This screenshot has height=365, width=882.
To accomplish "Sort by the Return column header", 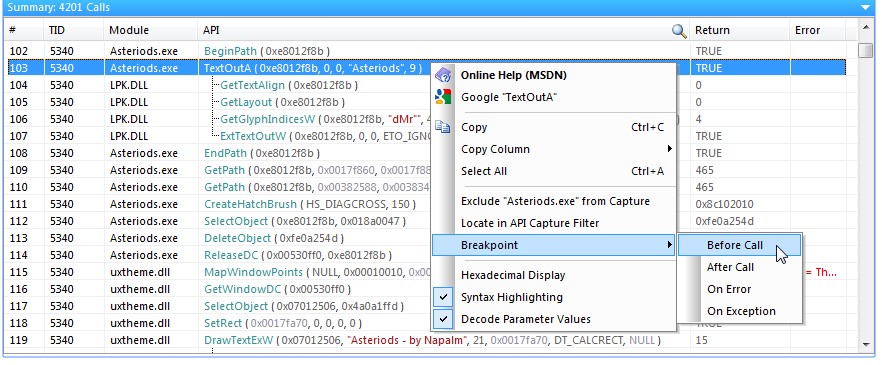I will [x=740, y=30].
